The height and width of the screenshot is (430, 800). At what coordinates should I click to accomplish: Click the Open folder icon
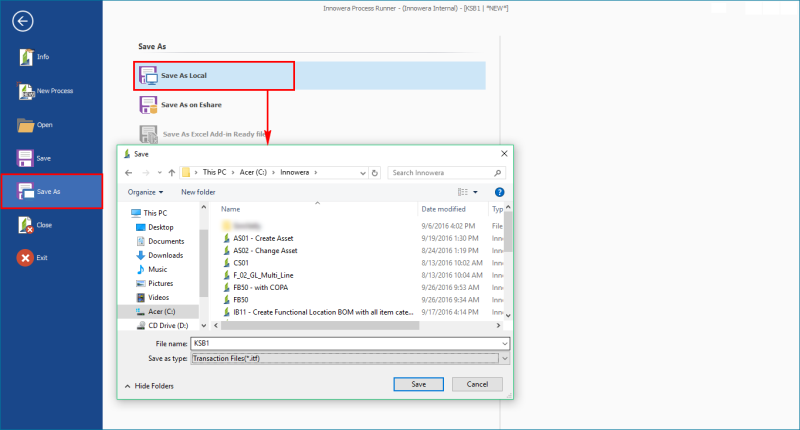[x=26, y=125]
